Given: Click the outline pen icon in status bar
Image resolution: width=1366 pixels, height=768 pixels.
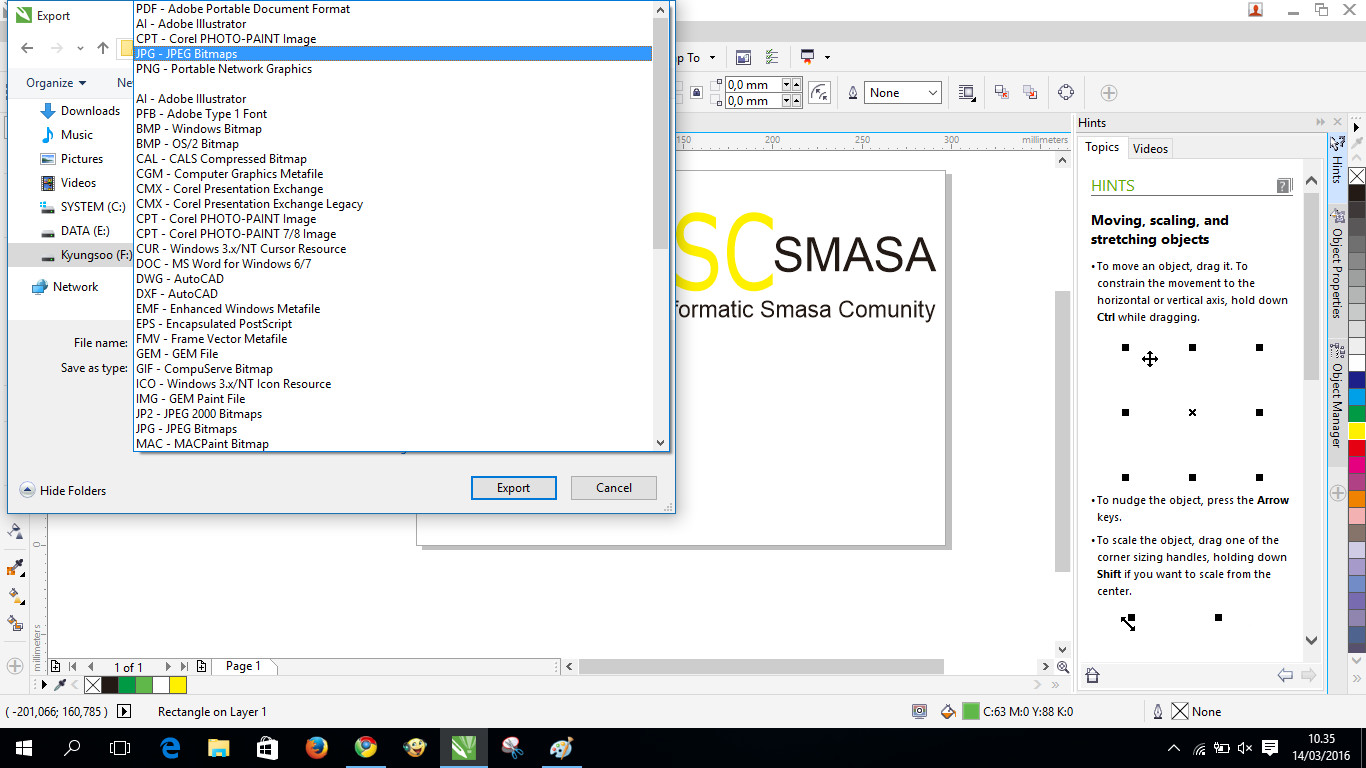Looking at the screenshot, I should point(1158,712).
